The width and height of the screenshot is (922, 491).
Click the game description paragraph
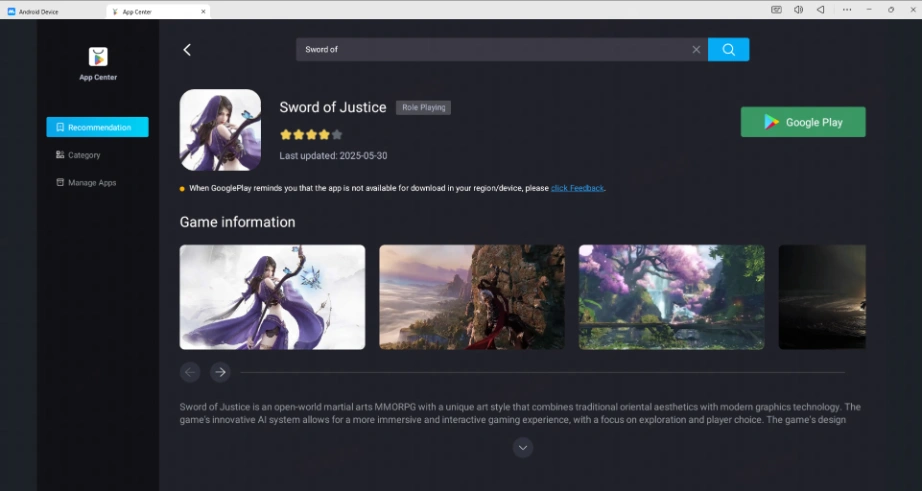520,413
